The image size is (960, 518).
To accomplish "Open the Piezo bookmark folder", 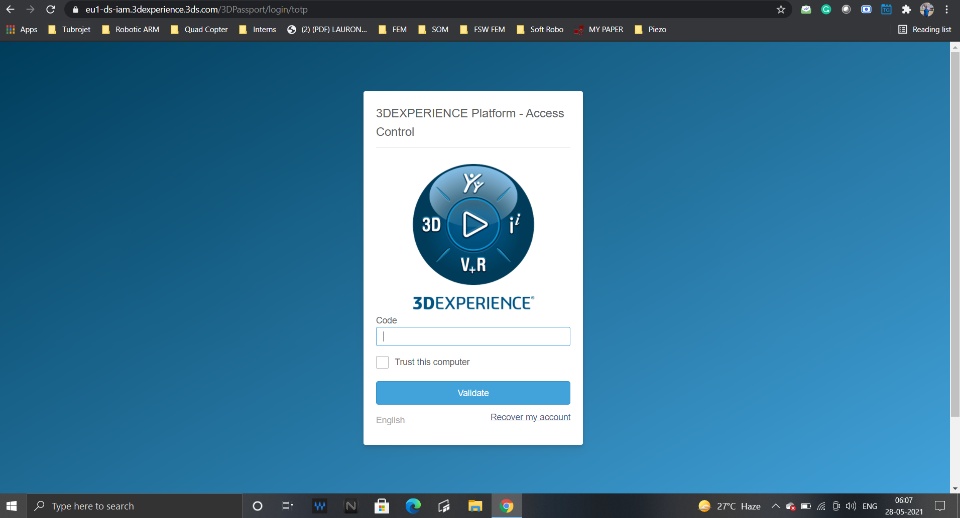I will coord(650,29).
